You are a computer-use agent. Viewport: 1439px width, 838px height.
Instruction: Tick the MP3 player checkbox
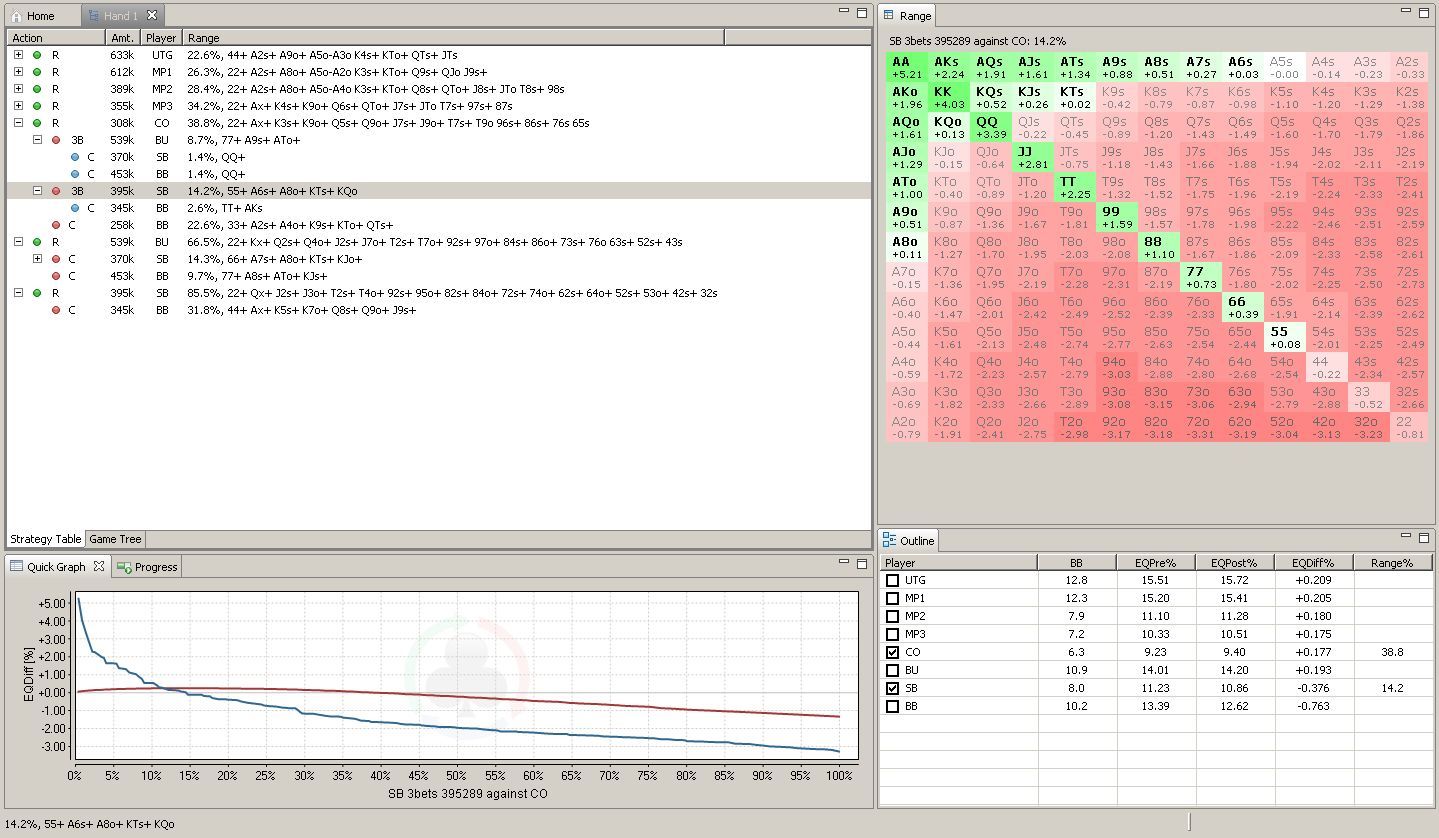(x=893, y=634)
